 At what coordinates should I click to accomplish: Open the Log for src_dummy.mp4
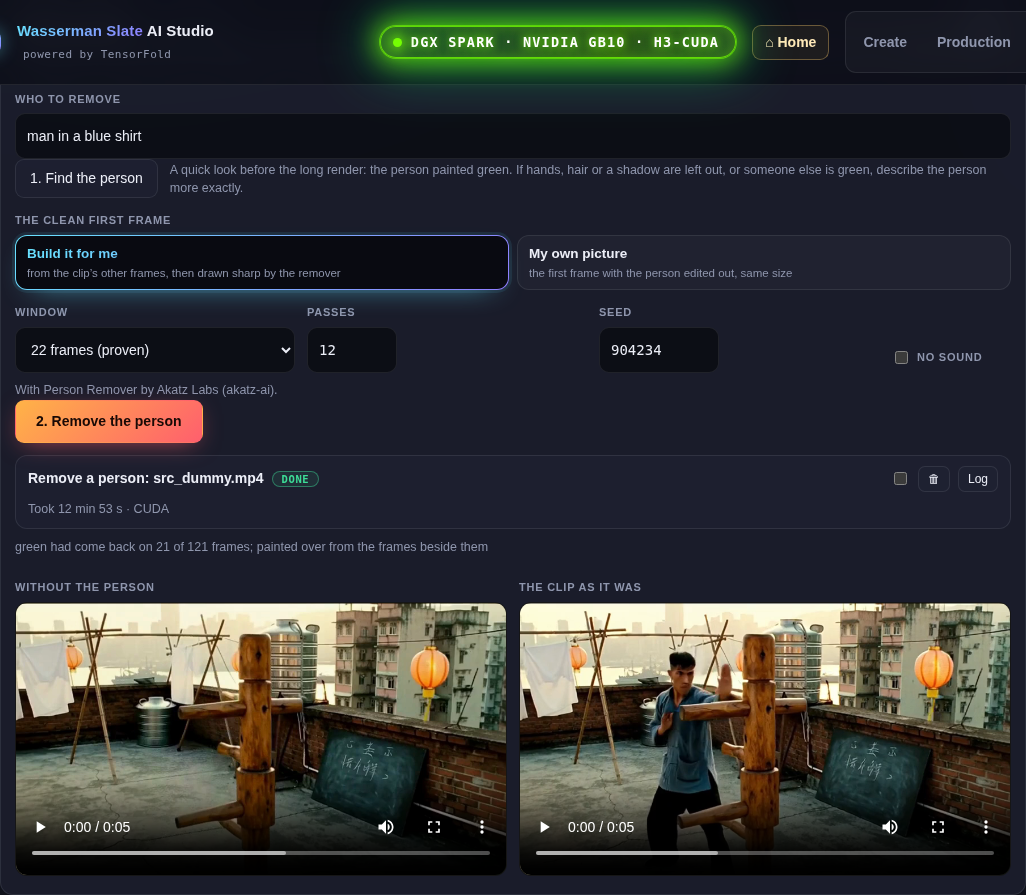click(x=978, y=479)
